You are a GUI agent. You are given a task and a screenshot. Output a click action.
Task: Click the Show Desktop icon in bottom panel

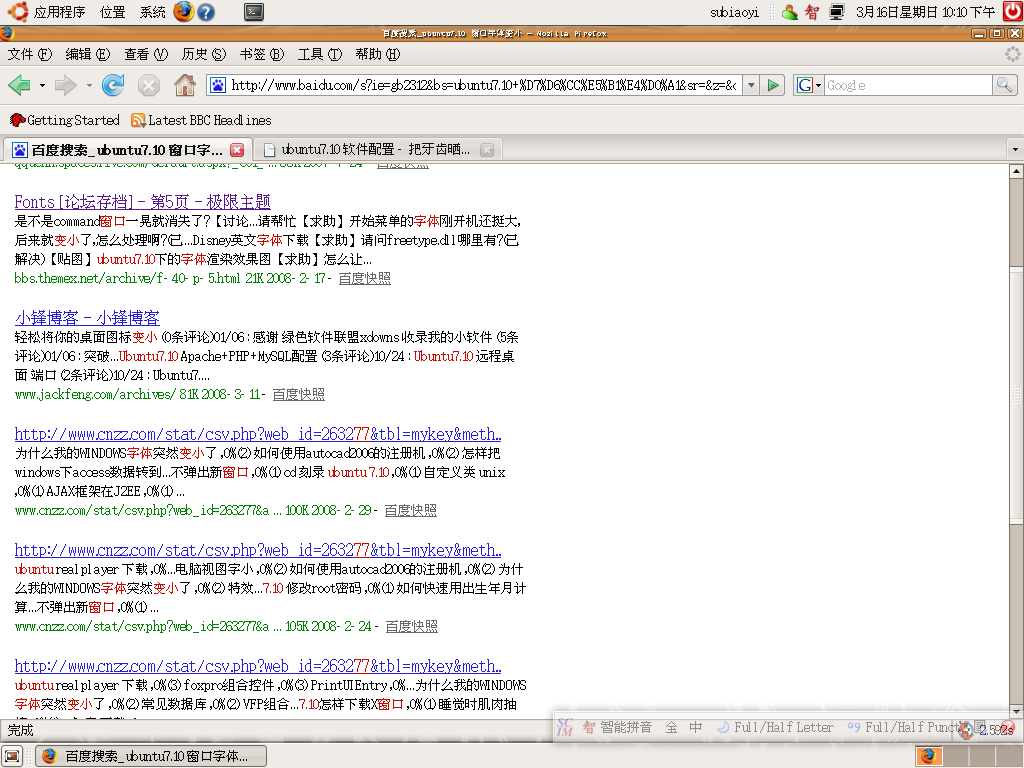point(12,756)
